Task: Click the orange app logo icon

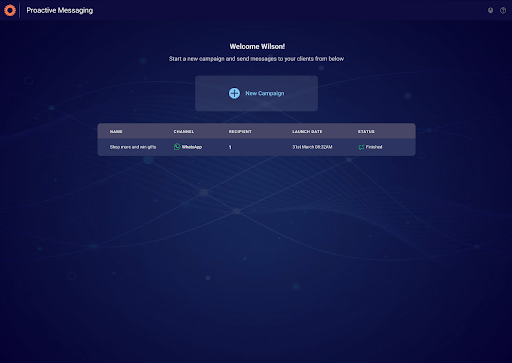Action: pos(10,10)
